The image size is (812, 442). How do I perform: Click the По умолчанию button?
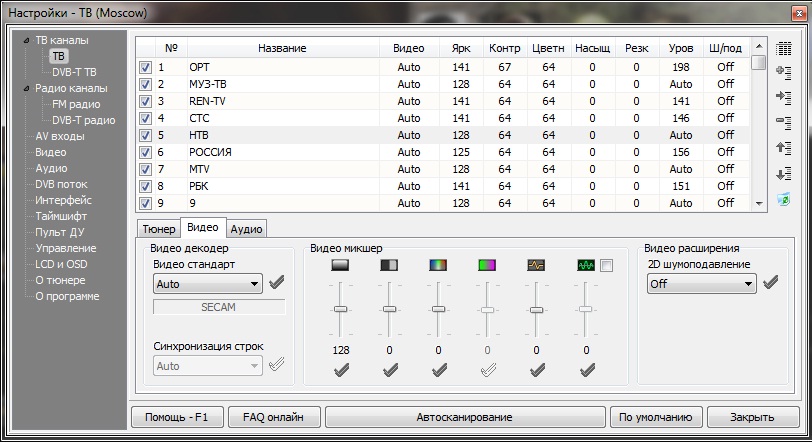(654, 417)
